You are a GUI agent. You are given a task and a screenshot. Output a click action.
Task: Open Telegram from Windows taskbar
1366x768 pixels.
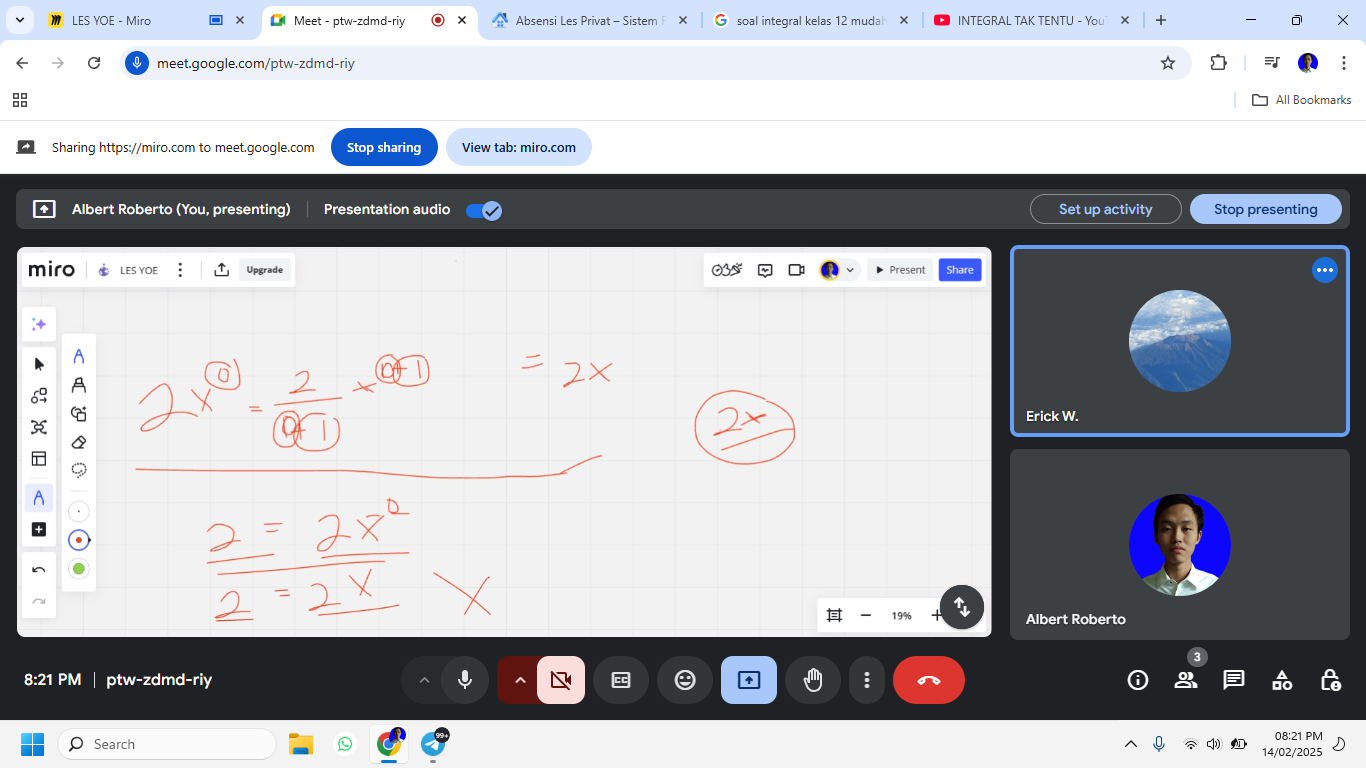coord(434,744)
